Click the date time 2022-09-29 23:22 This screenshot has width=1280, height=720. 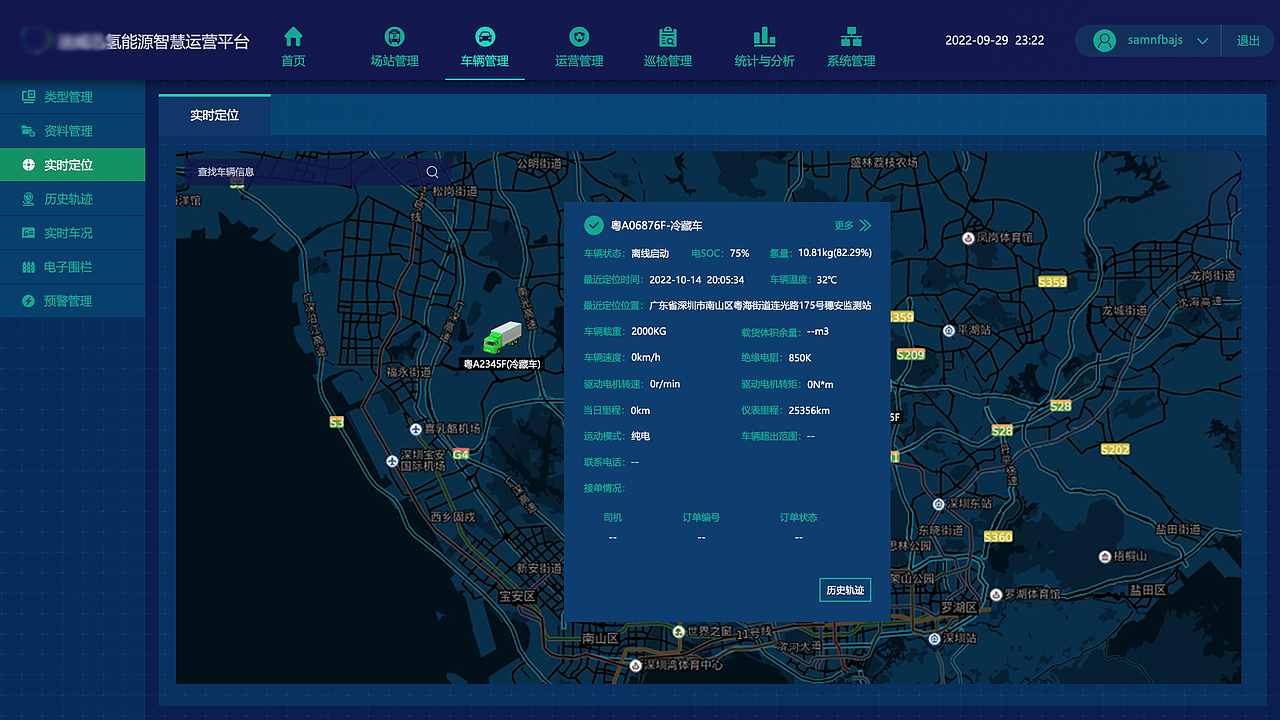pos(995,41)
